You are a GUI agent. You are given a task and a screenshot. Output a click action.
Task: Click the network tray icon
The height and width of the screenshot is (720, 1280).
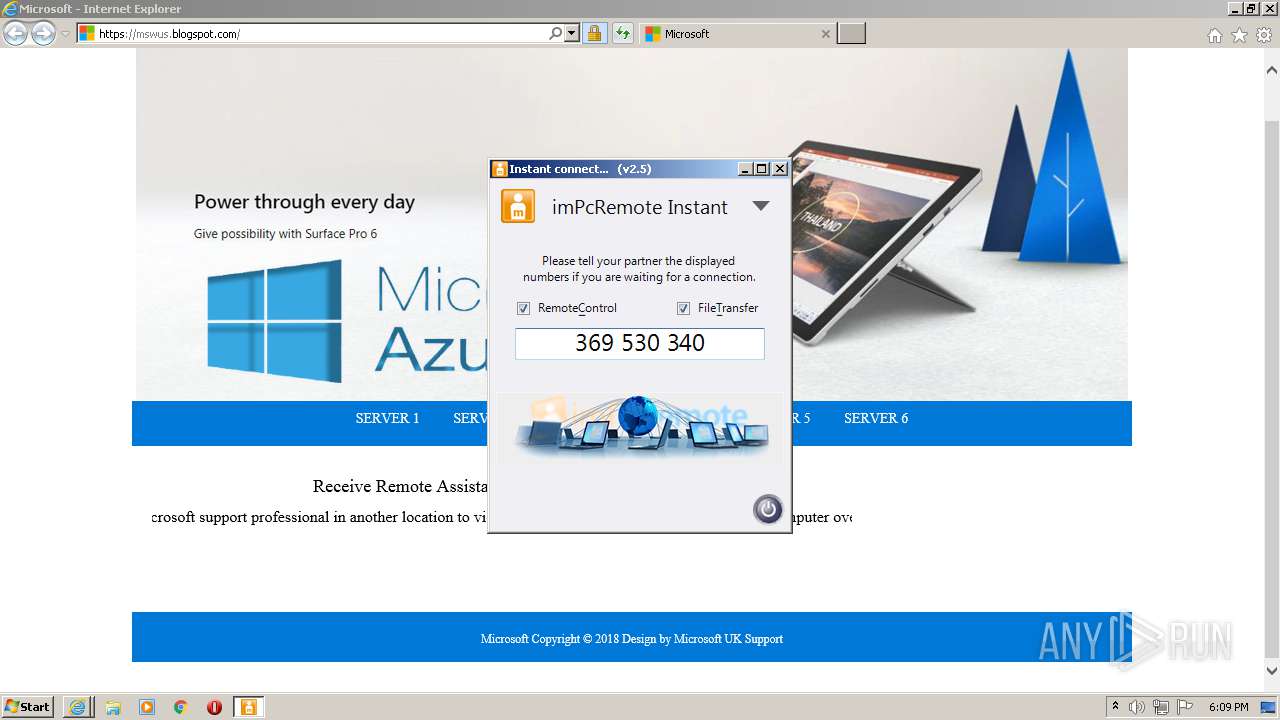[x=1161, y=707]
